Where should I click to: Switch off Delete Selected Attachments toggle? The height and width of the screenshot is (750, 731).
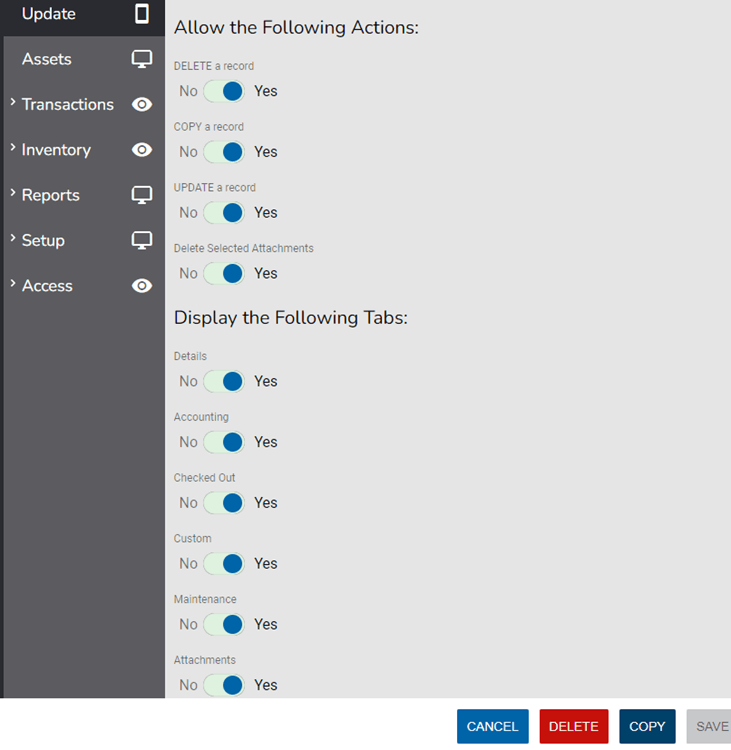pos(224,273)
